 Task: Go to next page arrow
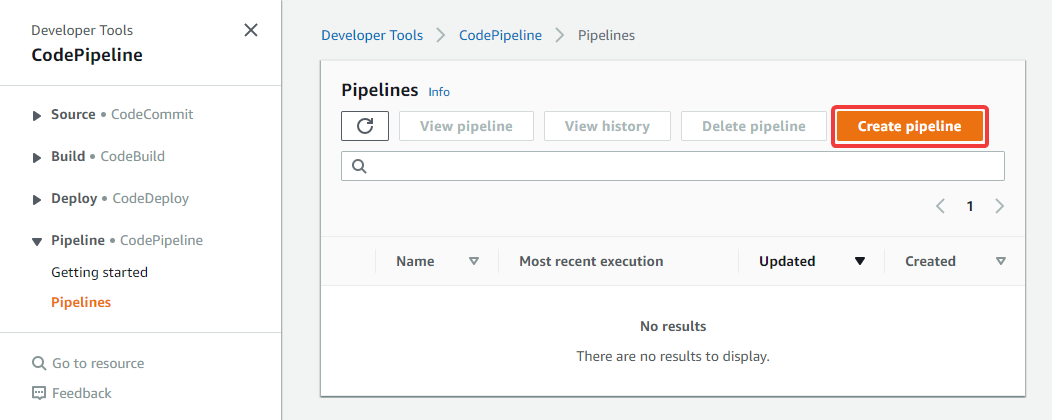coord(1000,206)
